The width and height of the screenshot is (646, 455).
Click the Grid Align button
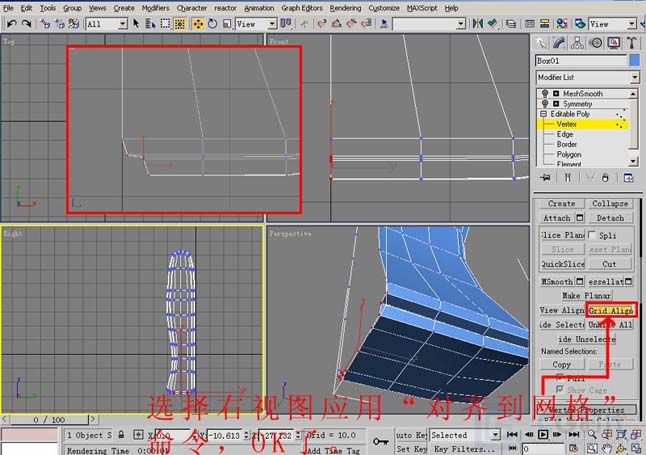pyautogui.click(x=611, y=310)
